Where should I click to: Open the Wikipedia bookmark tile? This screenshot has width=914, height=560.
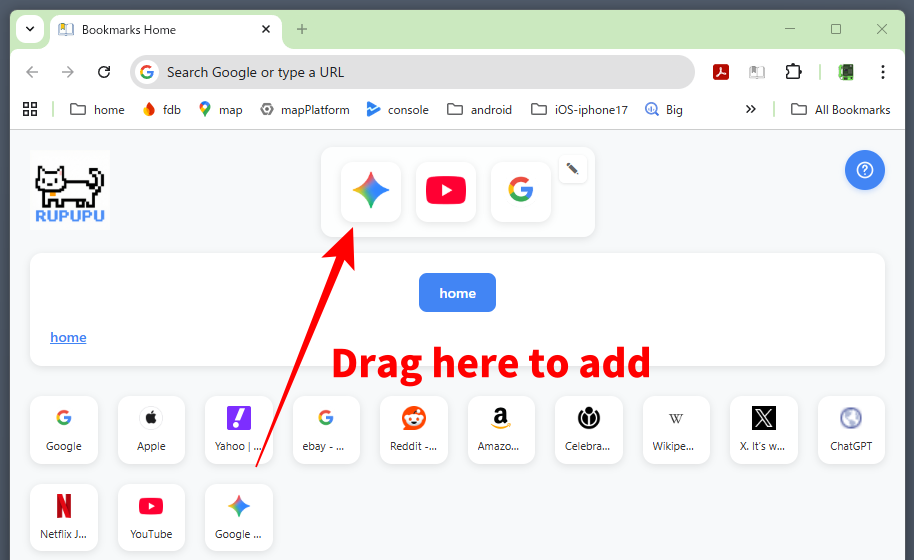[x=676, y=430]
